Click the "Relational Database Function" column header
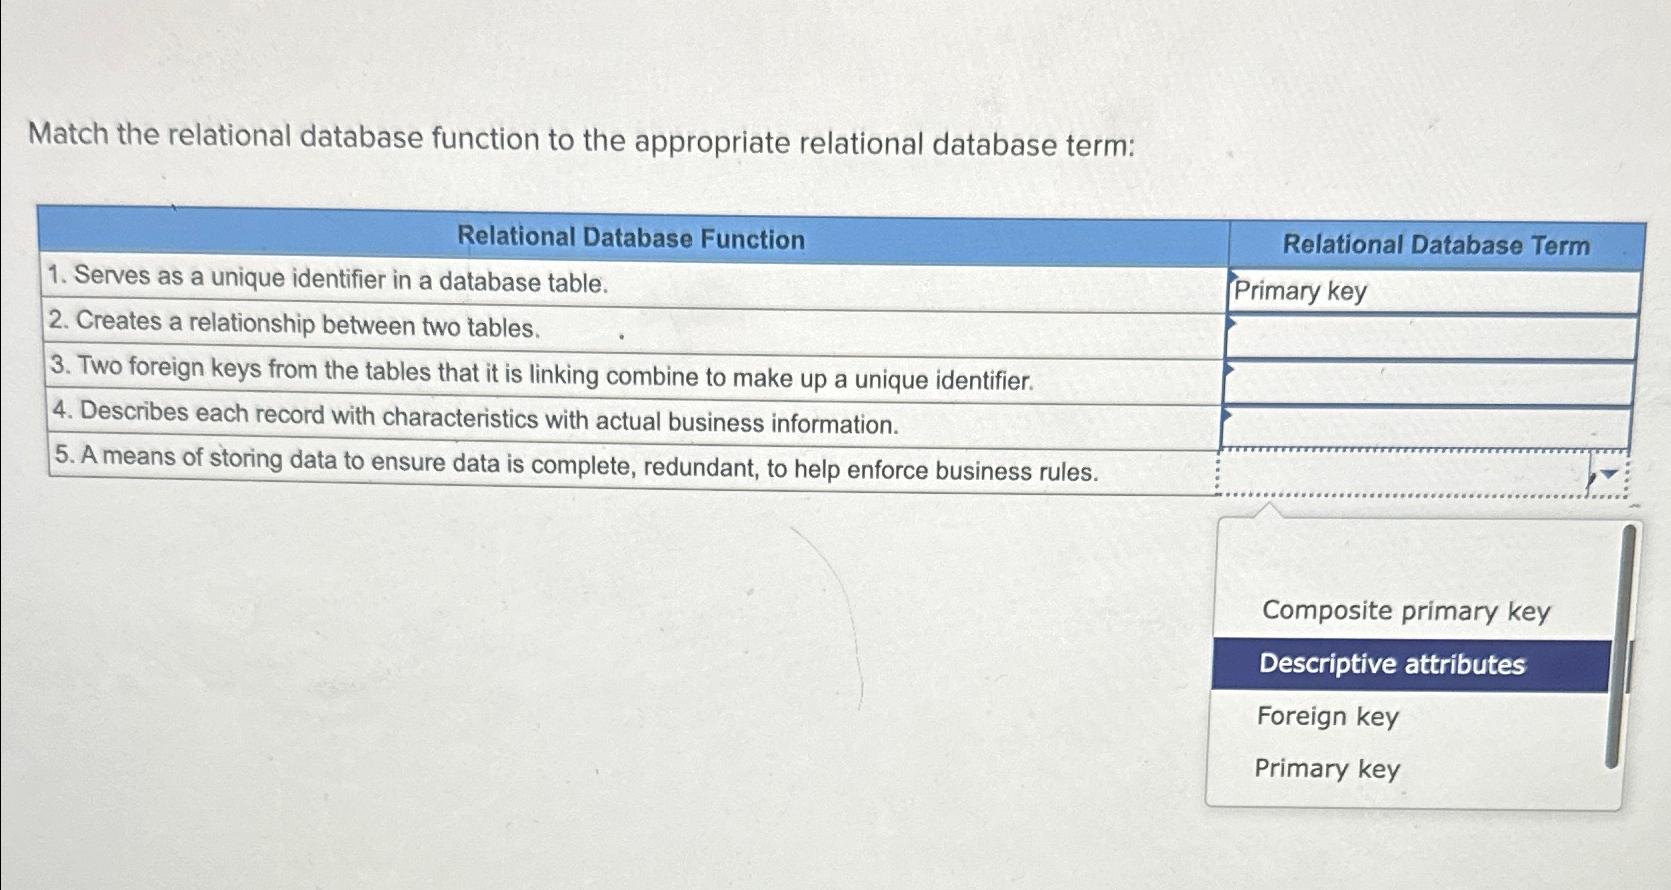This screenshot has height=890, width=1671. point(630,238)
